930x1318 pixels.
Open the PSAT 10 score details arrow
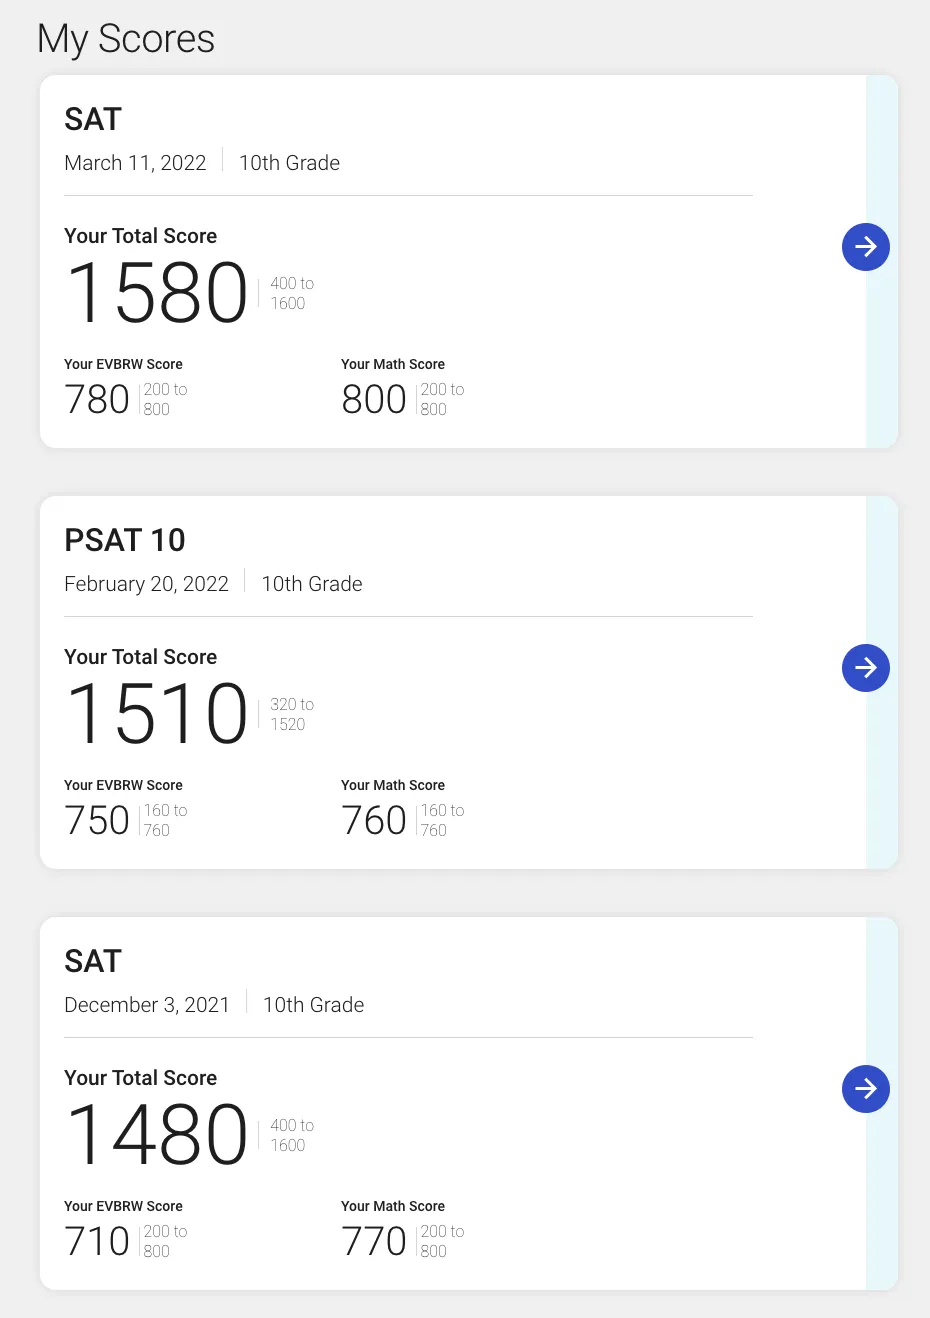(866, 668)
